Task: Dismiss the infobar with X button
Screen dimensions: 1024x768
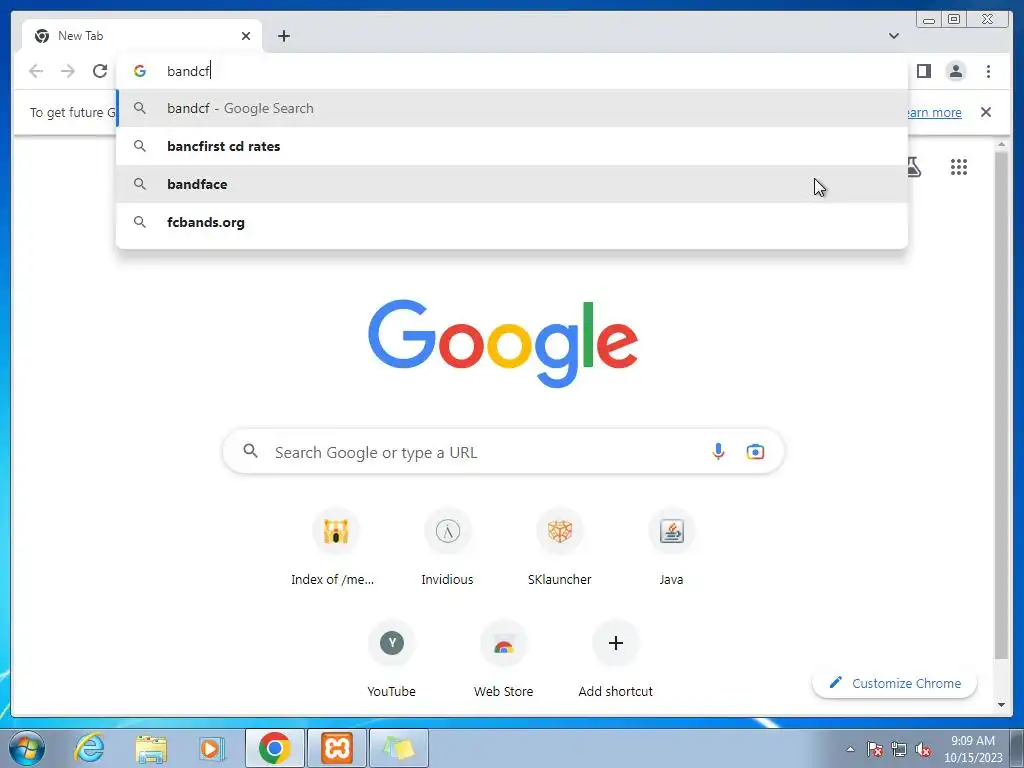Action: tap(985, 112)
